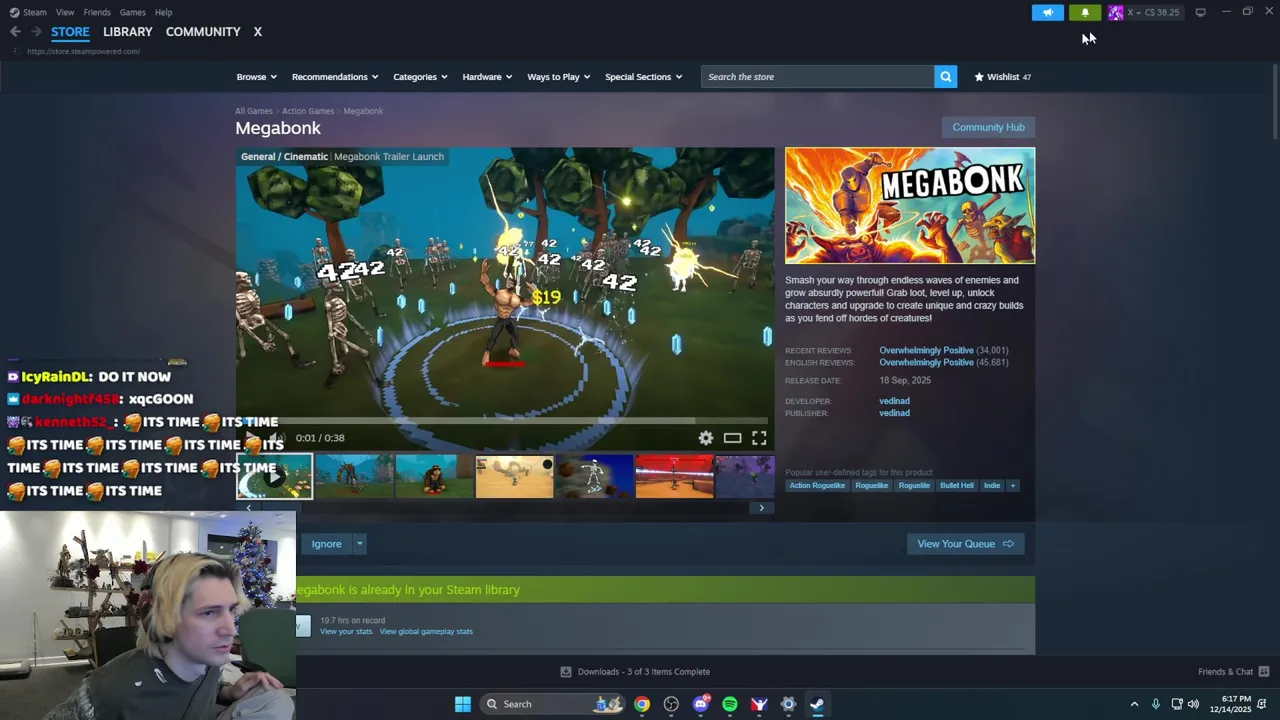The image size is (1280, 720).
Task: Open the All Games breadcrumb
Action: tap(254, 111)
